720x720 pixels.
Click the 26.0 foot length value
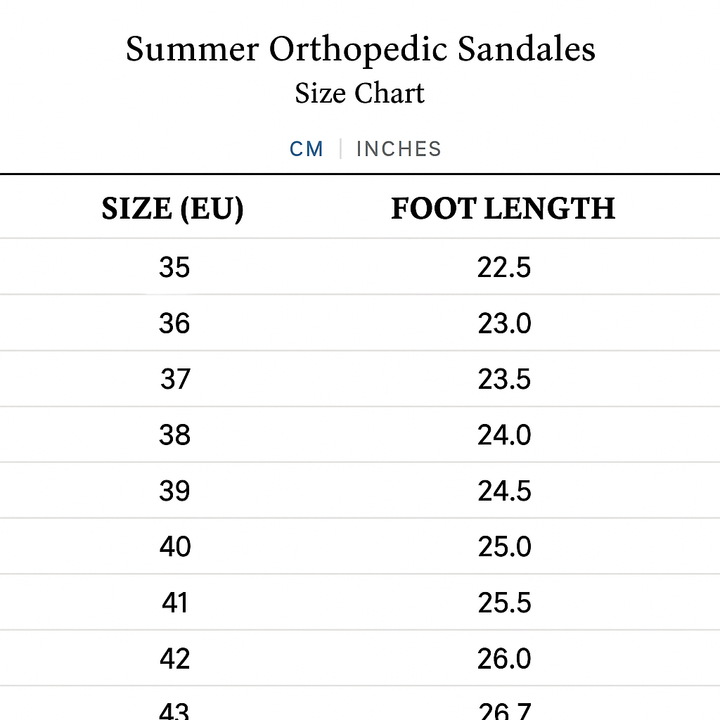tap(504, 660)
